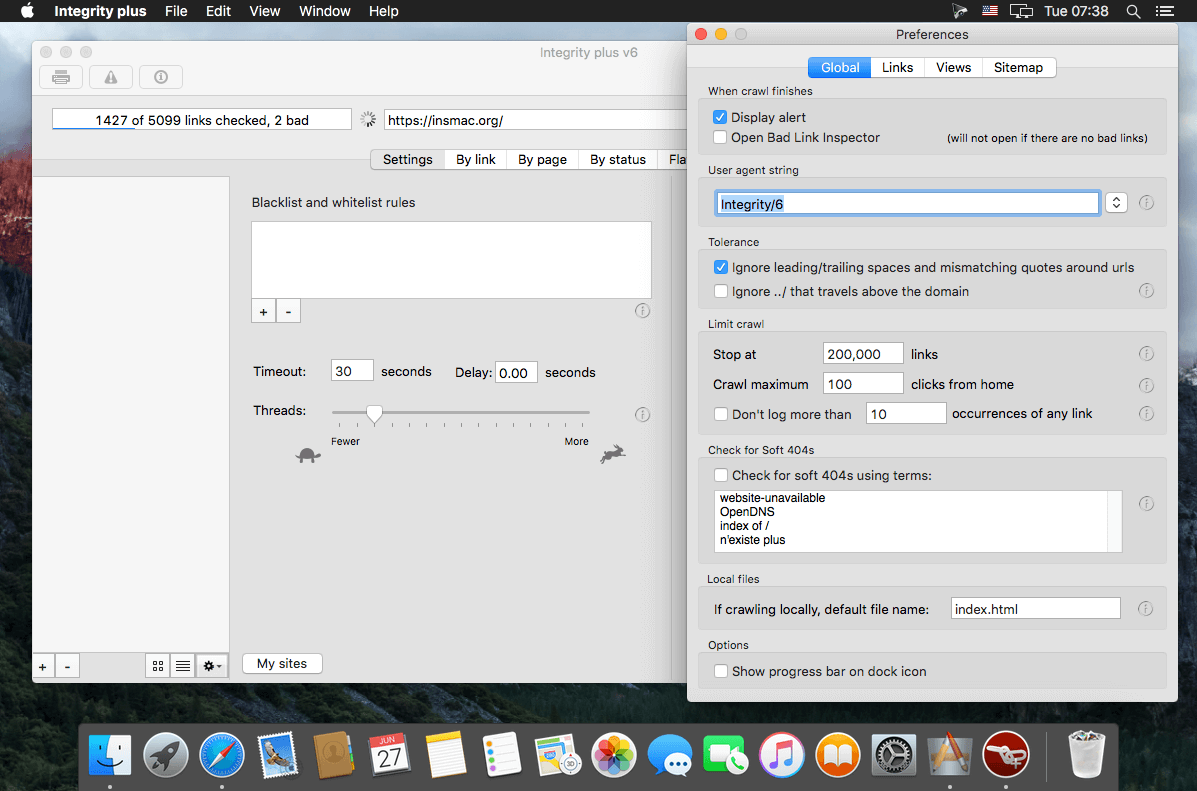Click the Stop at links field
The image size is (1197, 791).
[863, 354]
